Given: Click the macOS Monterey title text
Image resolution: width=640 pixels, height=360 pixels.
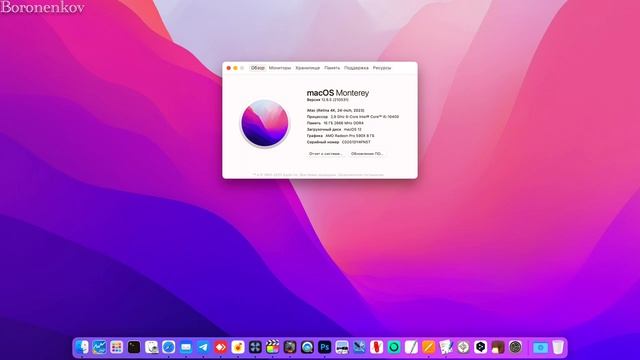Looking at the screenshot, I should (x=338, y=93).
